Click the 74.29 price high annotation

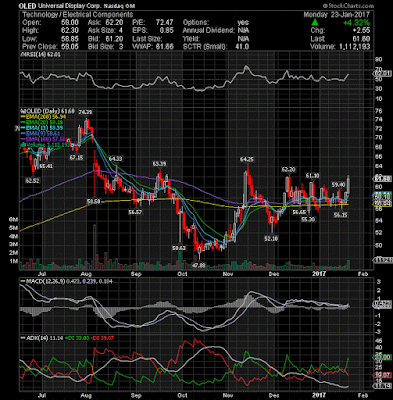tap(85, 112)
